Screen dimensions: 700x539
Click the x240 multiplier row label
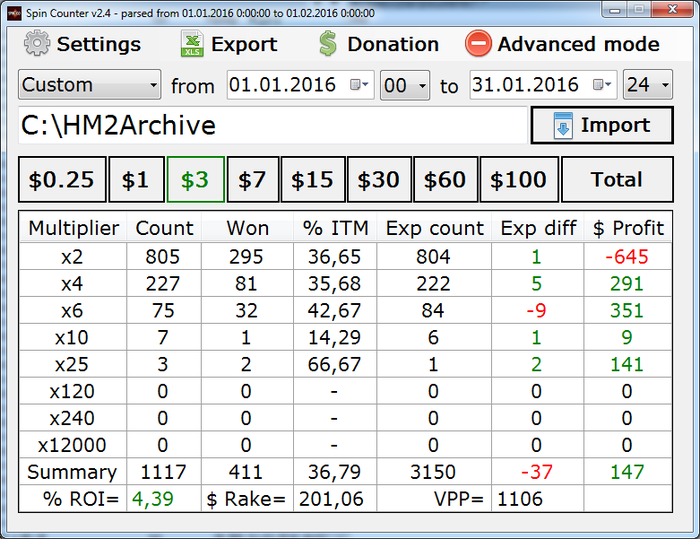point(72,418)
